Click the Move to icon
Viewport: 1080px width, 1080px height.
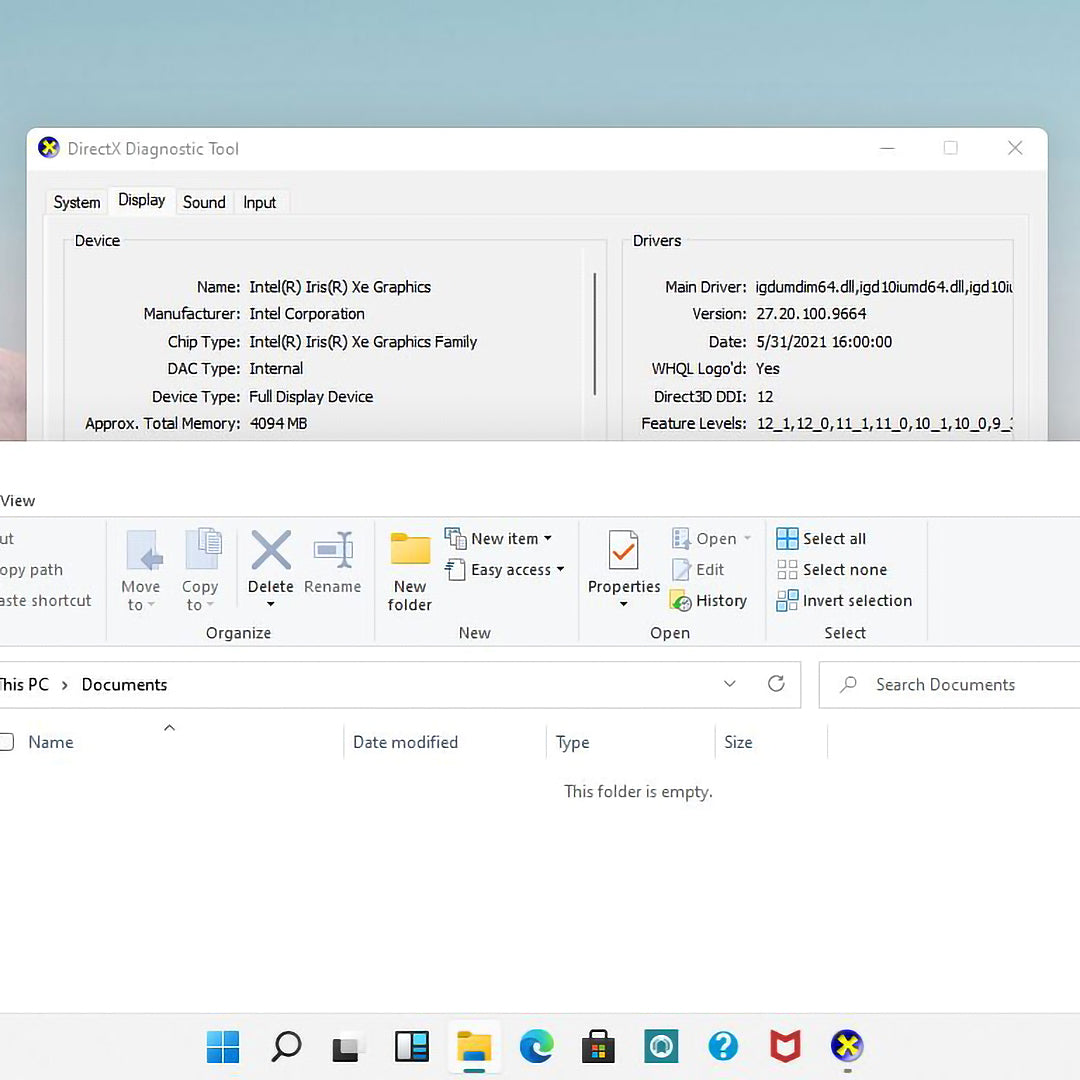coord(143,551)
